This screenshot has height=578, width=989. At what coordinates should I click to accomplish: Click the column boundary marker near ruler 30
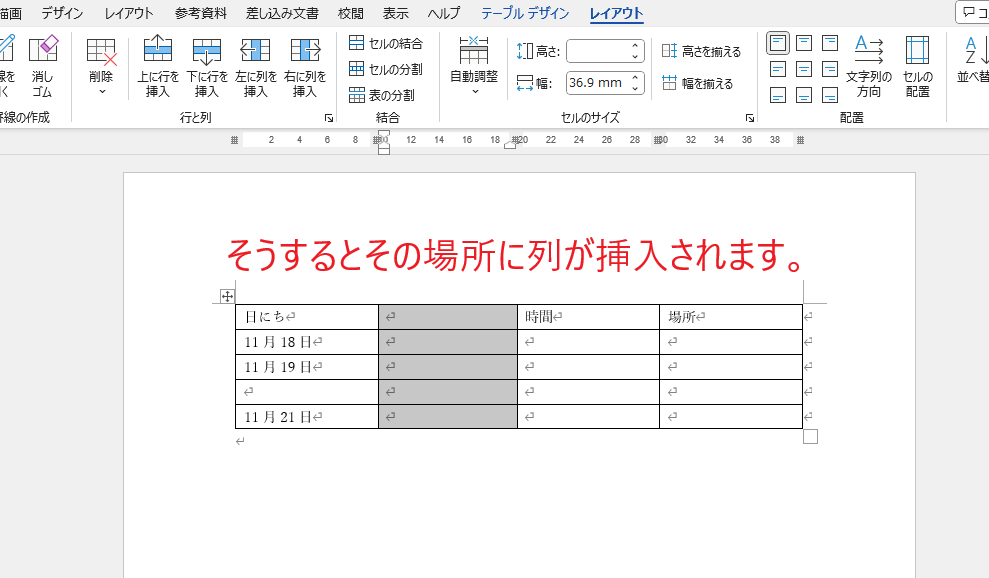tap(658, 140)
